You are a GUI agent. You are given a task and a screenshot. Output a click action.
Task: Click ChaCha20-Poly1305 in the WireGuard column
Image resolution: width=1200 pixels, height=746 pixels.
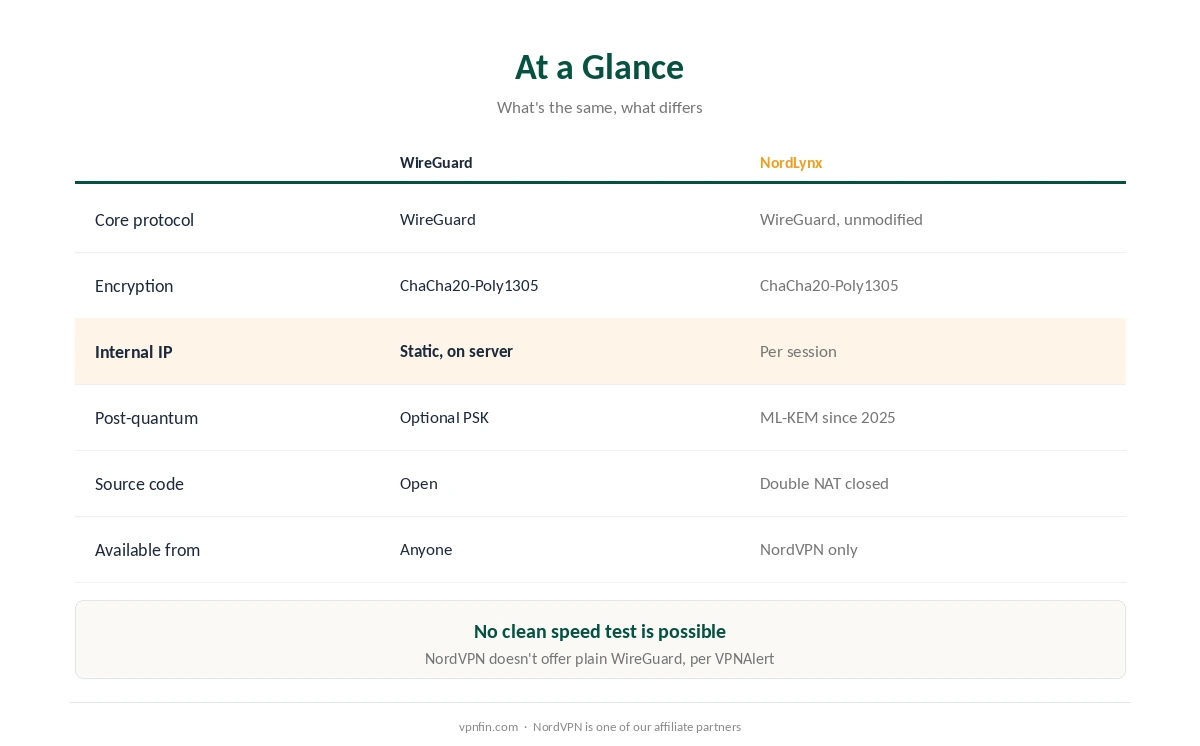[469, 285]
